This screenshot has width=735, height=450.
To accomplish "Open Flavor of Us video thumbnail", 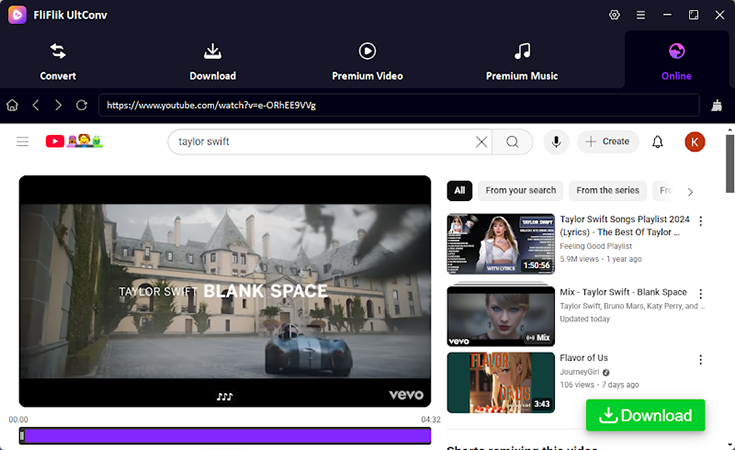I will 501,382.
